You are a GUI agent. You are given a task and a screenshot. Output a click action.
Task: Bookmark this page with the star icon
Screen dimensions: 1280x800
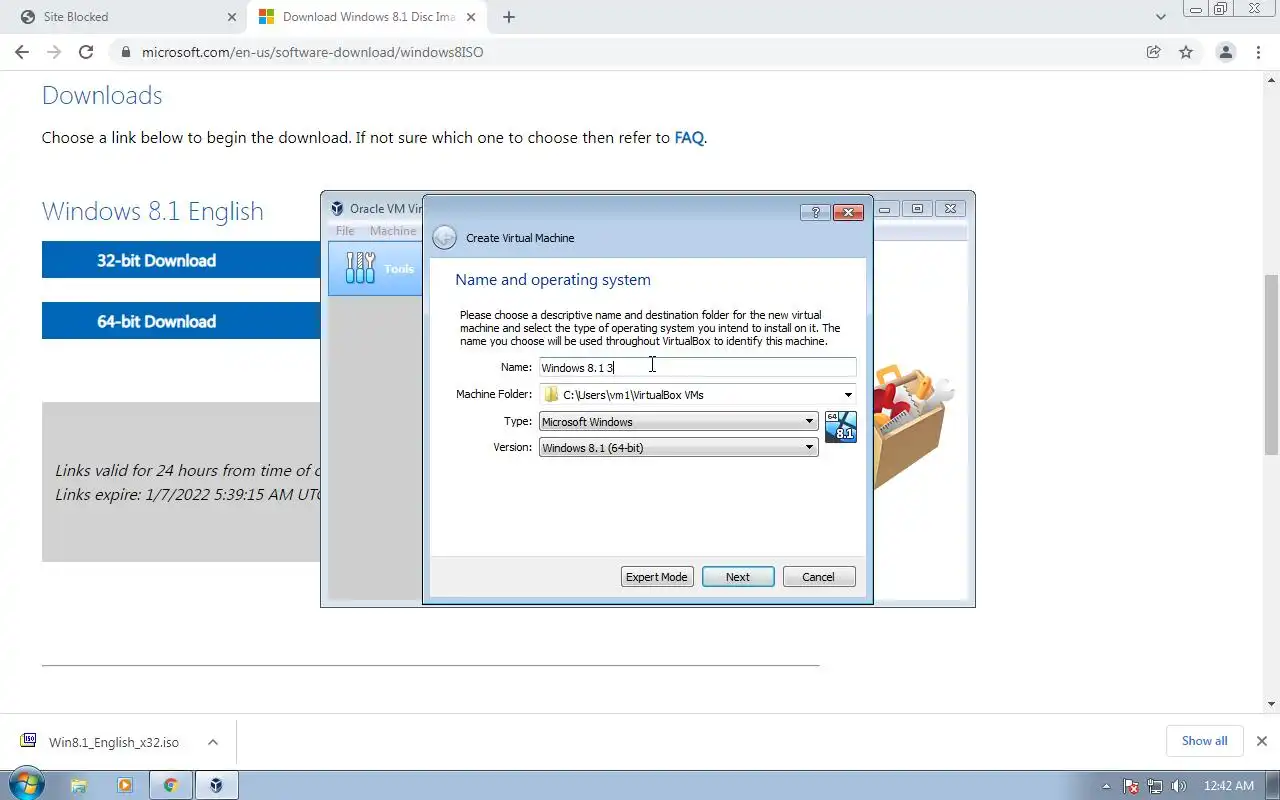1186,52
